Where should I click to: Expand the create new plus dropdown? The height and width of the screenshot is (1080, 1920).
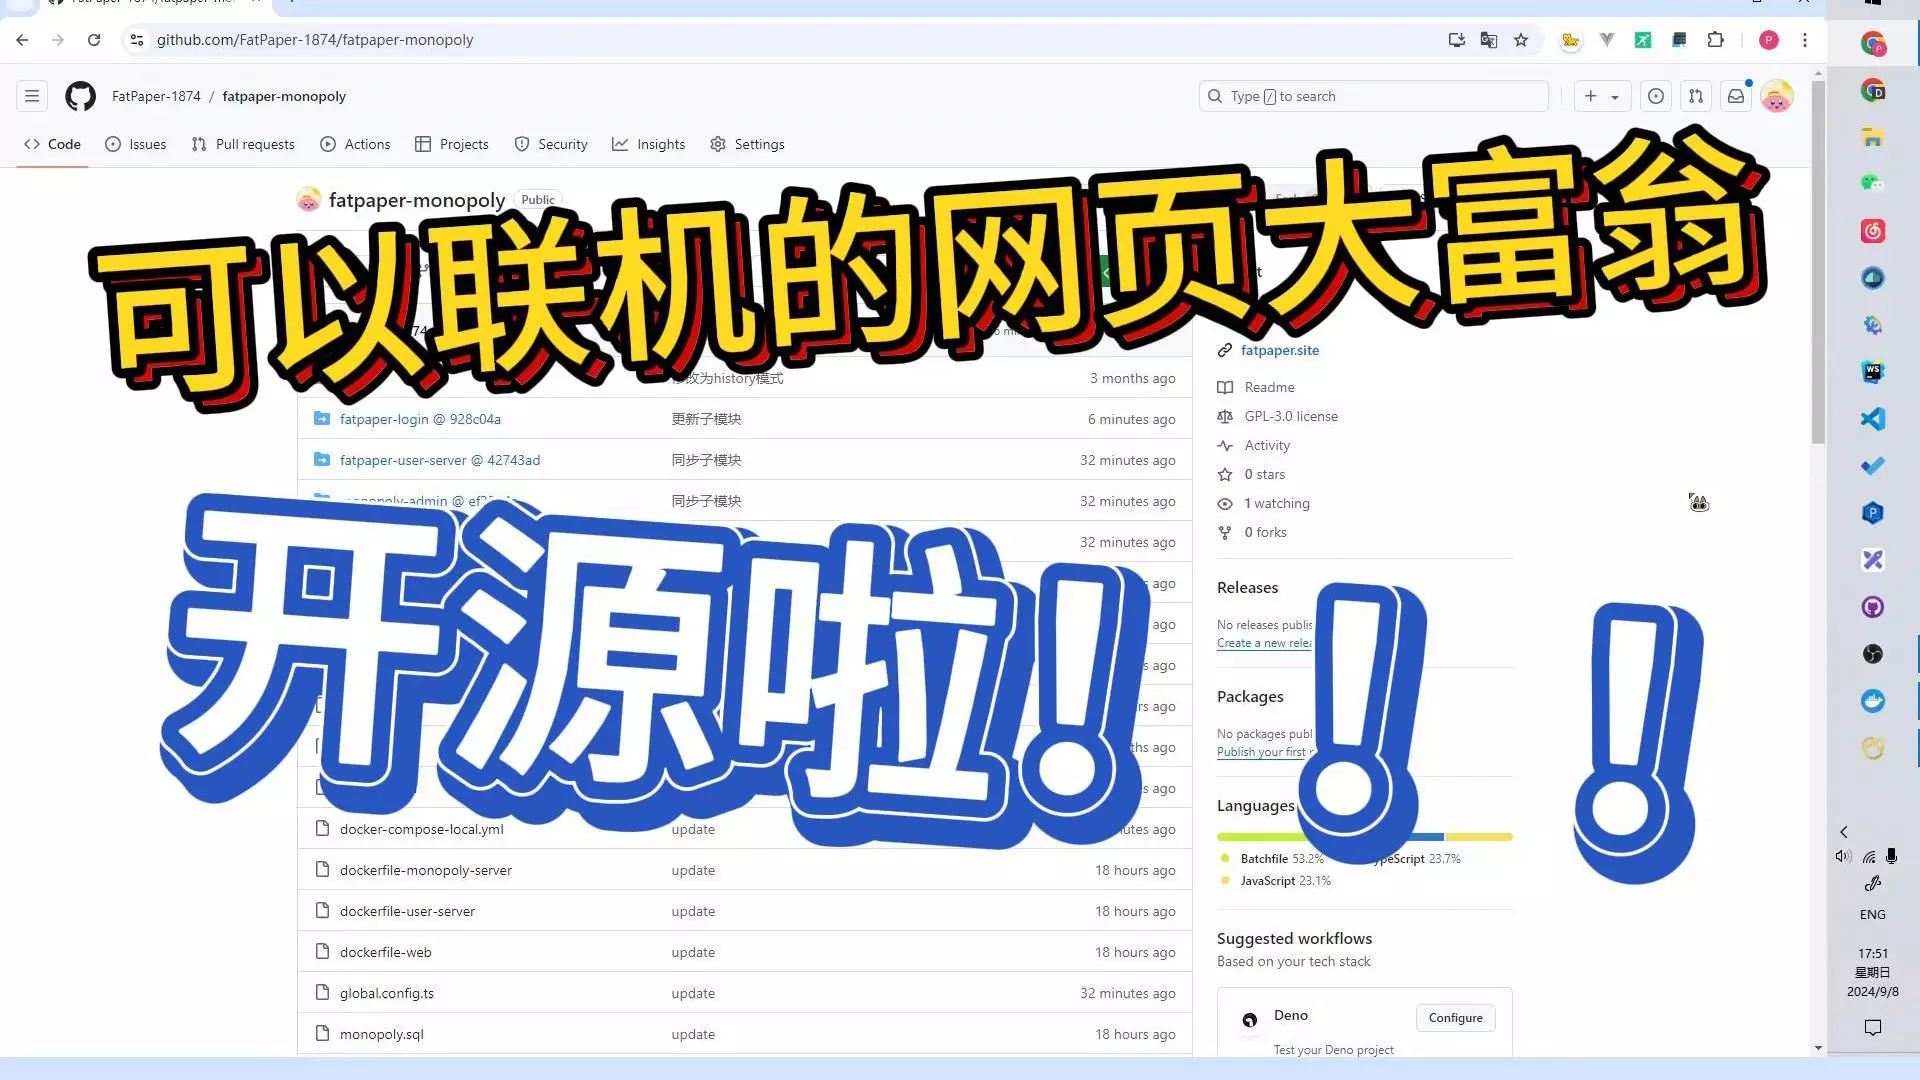(1601, 96)
